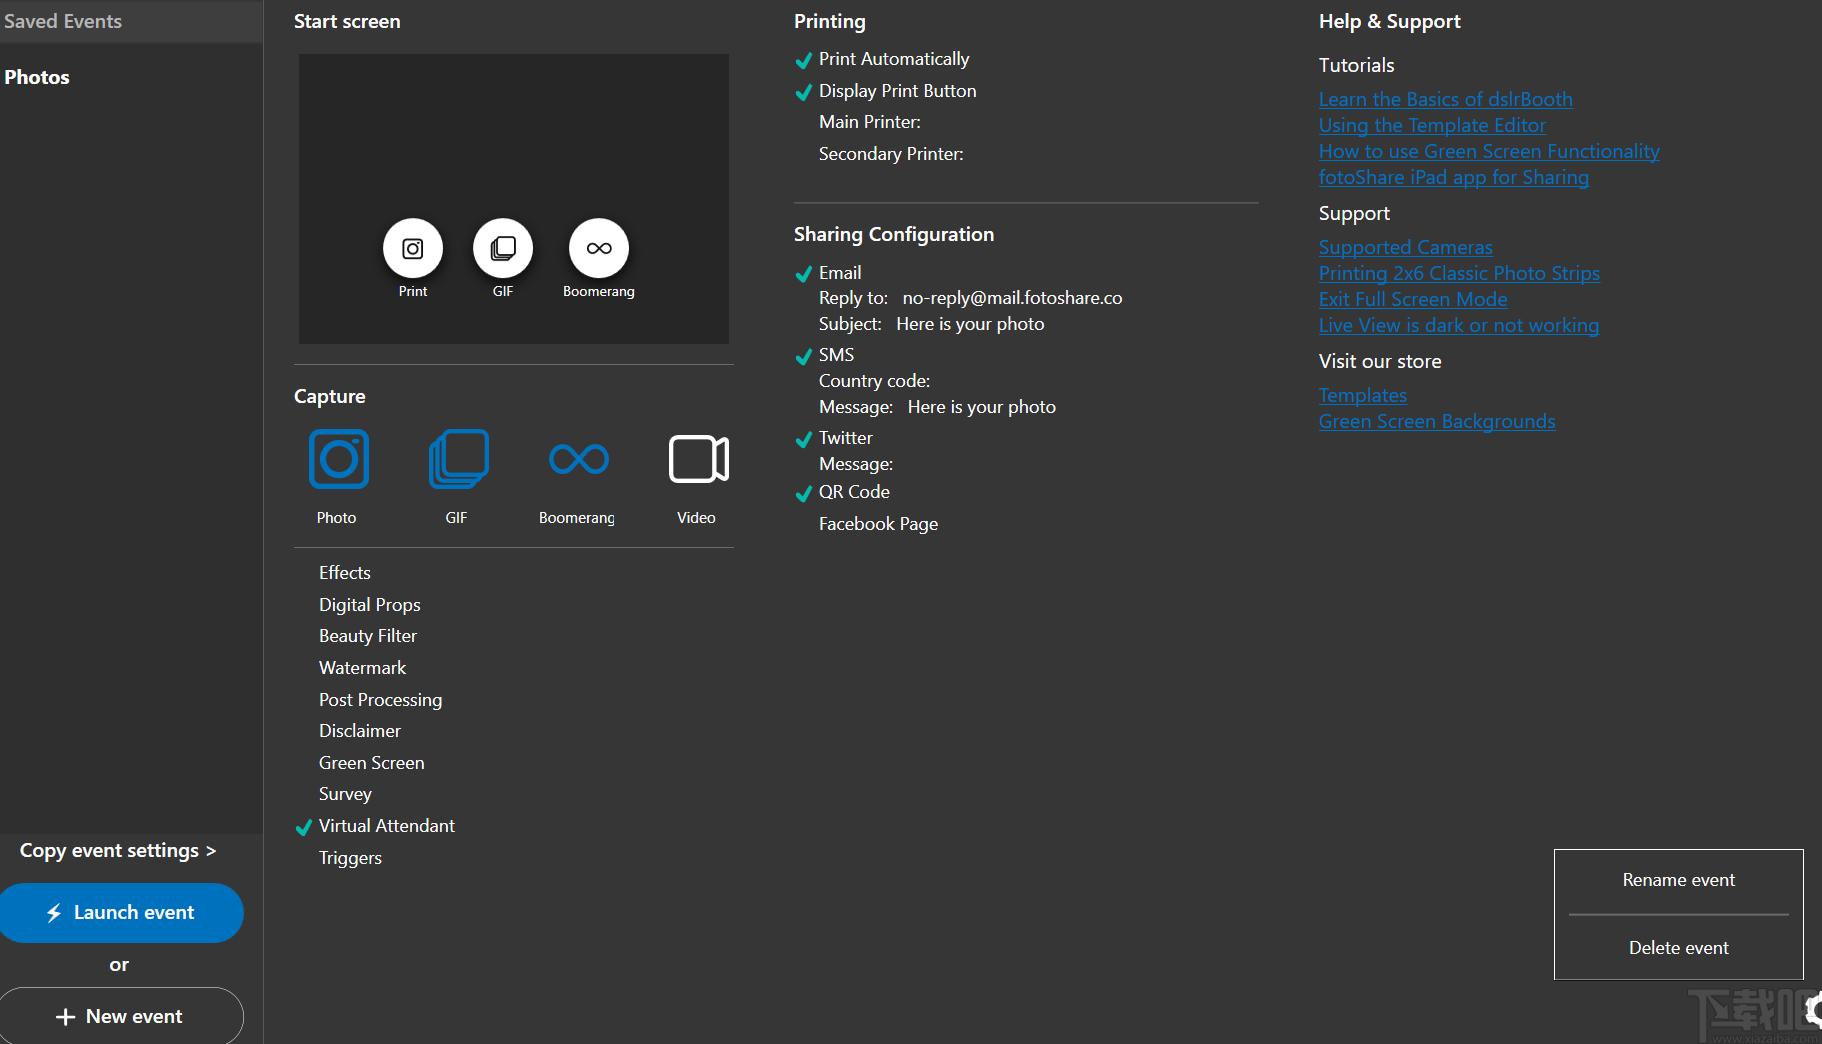Open Green Screen settings

tap(371, 762)
